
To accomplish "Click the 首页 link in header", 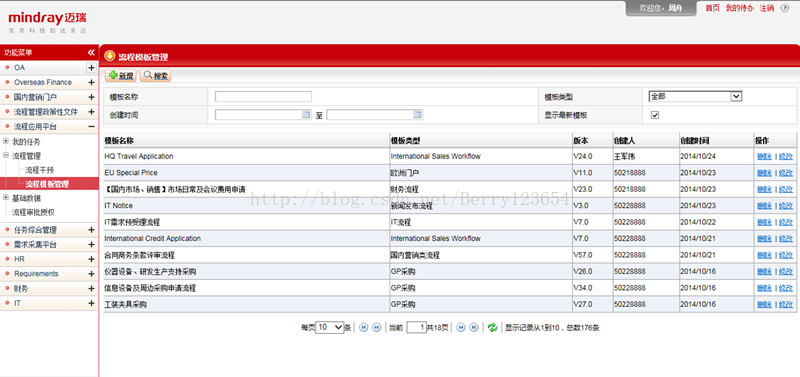I will (712, 8).
